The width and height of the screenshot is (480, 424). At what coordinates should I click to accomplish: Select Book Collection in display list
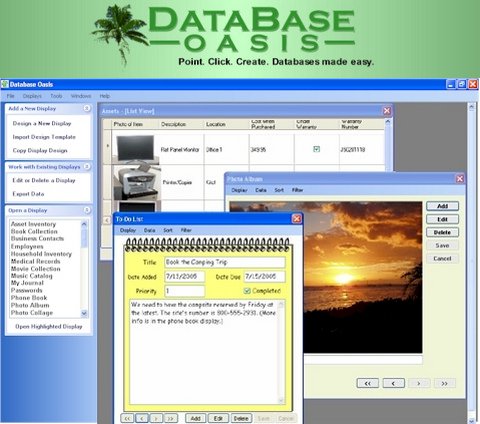pyautogui.click(x=34, y=231)
